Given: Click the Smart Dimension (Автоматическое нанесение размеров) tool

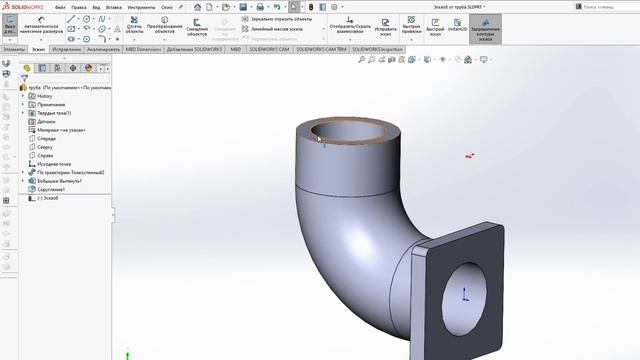Looking at the screenshot, I should pyautogui.click(x=41, y=26).
